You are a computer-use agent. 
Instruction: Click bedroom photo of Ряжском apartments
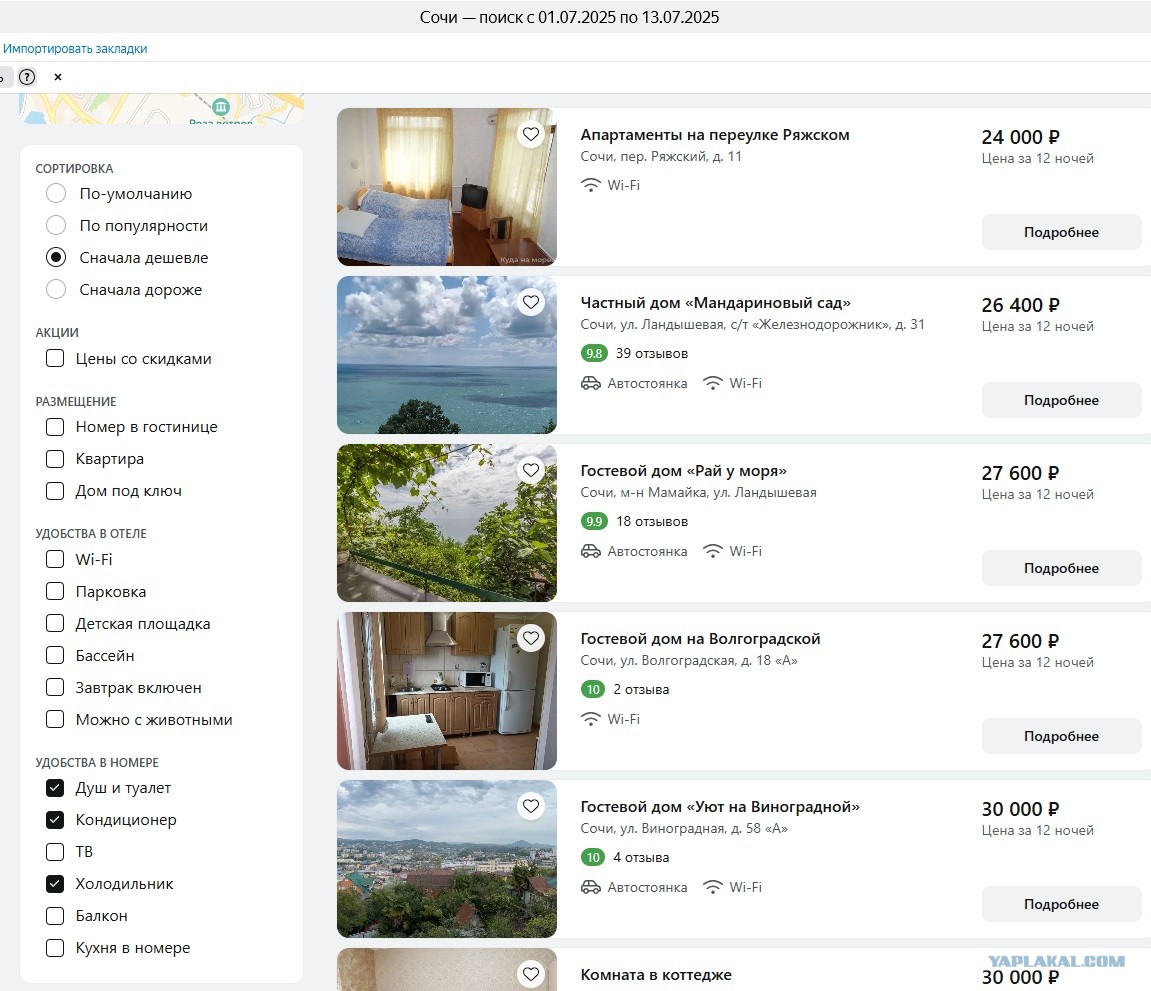pyautogui.click(x=446, y=186)
